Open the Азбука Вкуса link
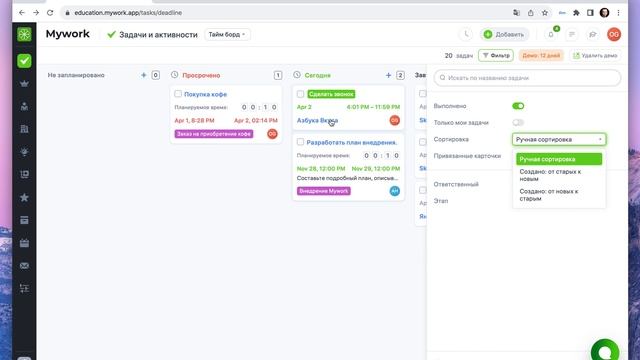 click(x=317, y=120)
